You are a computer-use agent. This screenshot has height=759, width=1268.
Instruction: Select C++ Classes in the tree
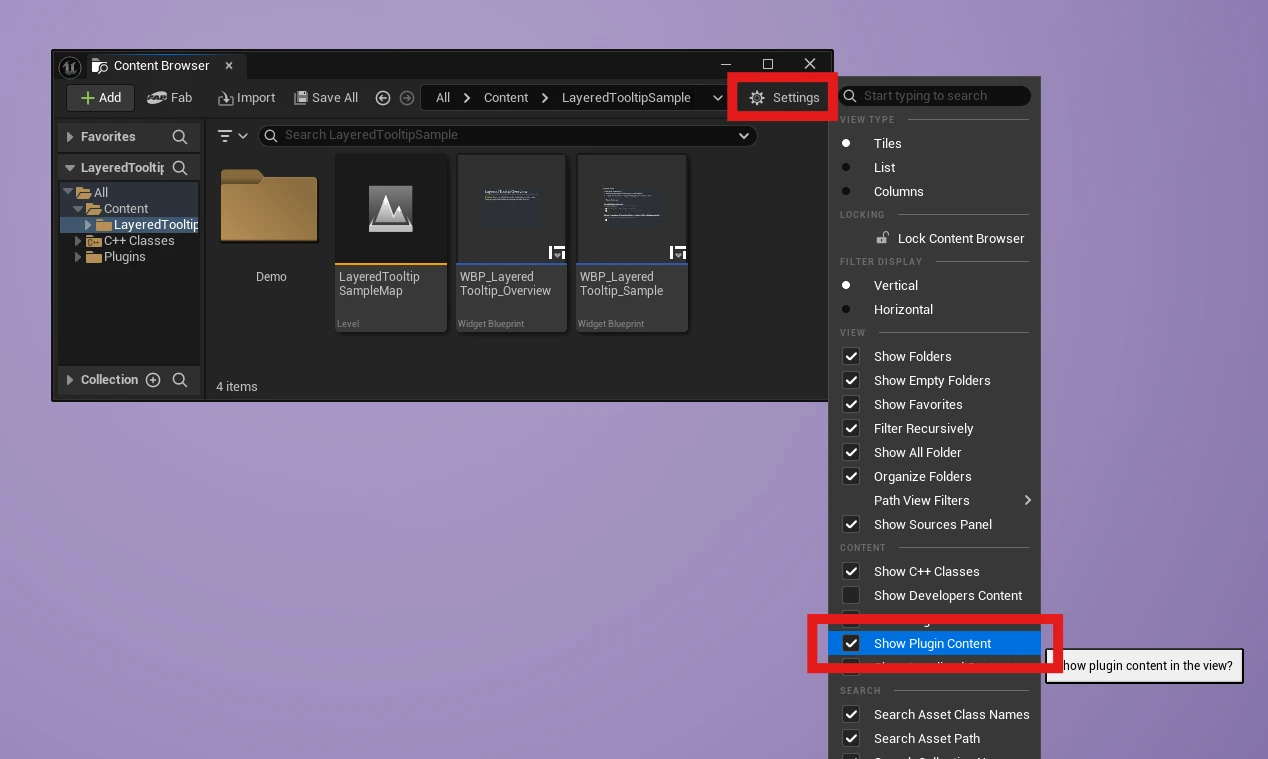(138, 241)
